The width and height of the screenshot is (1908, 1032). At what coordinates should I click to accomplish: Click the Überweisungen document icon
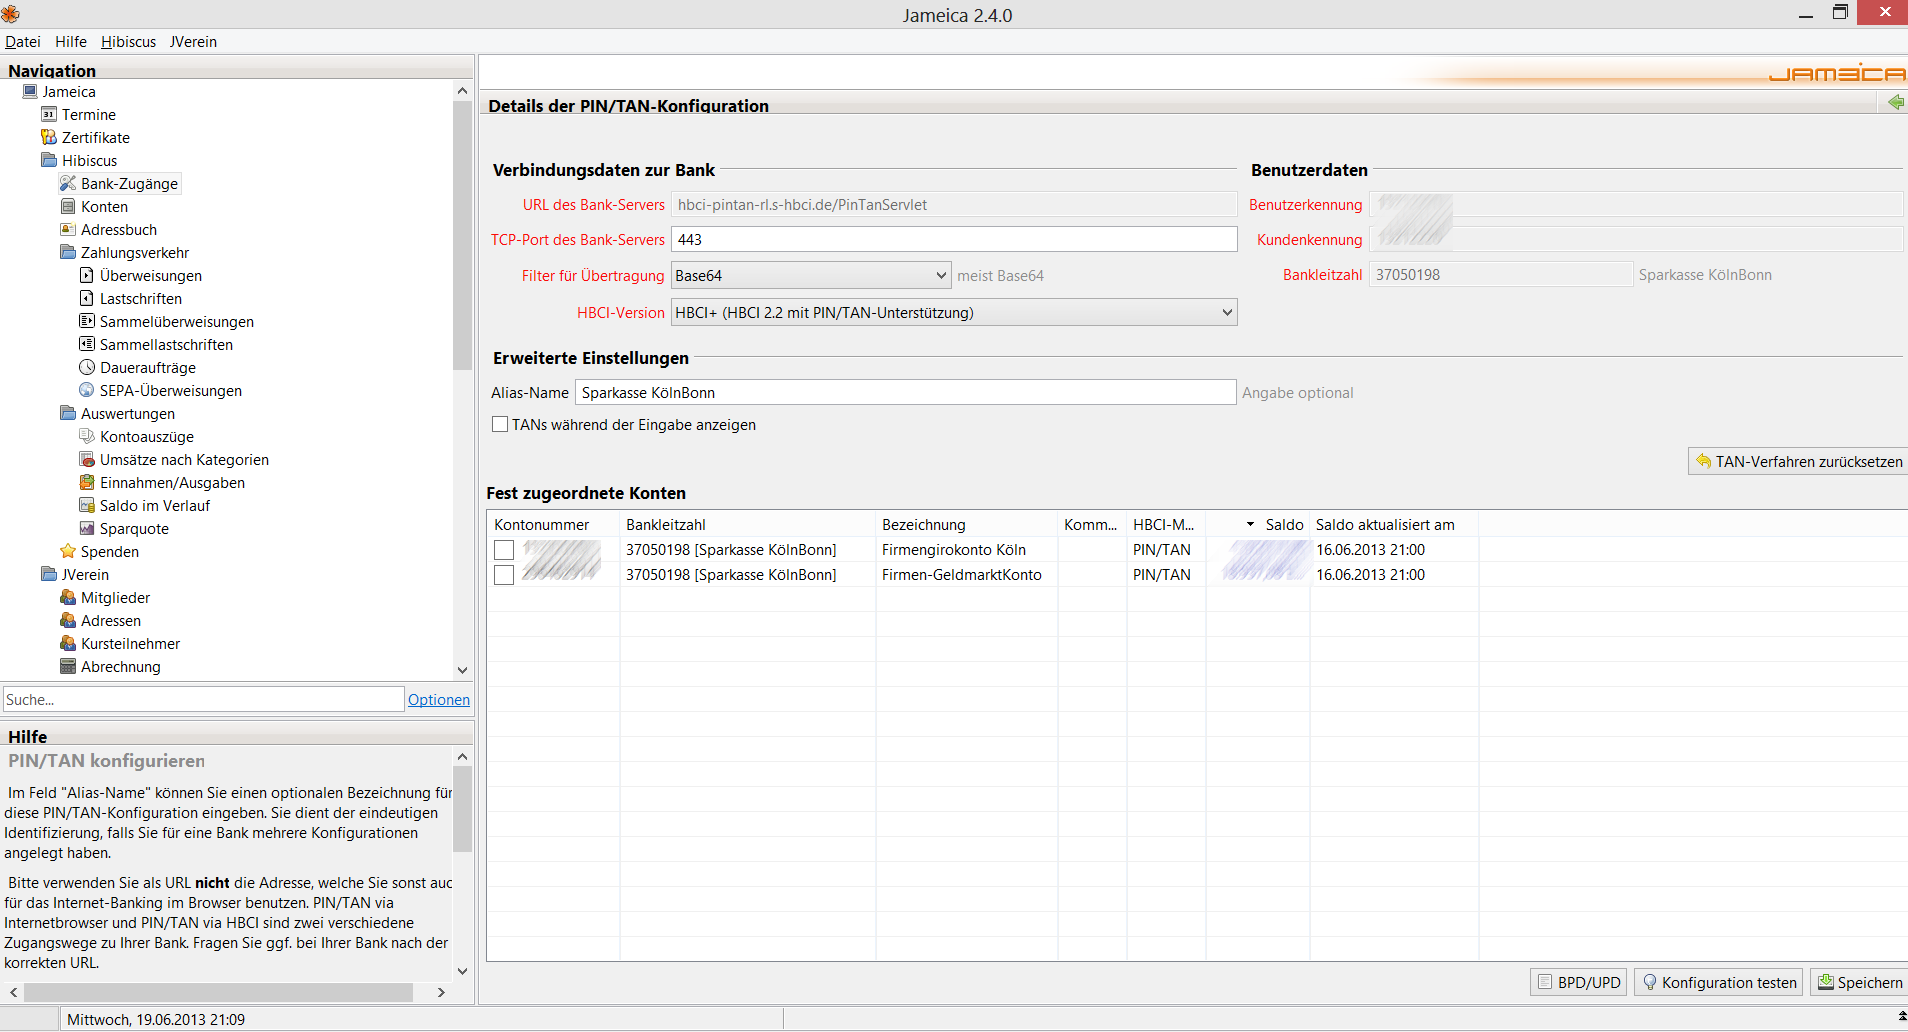[x=87, y=275]
